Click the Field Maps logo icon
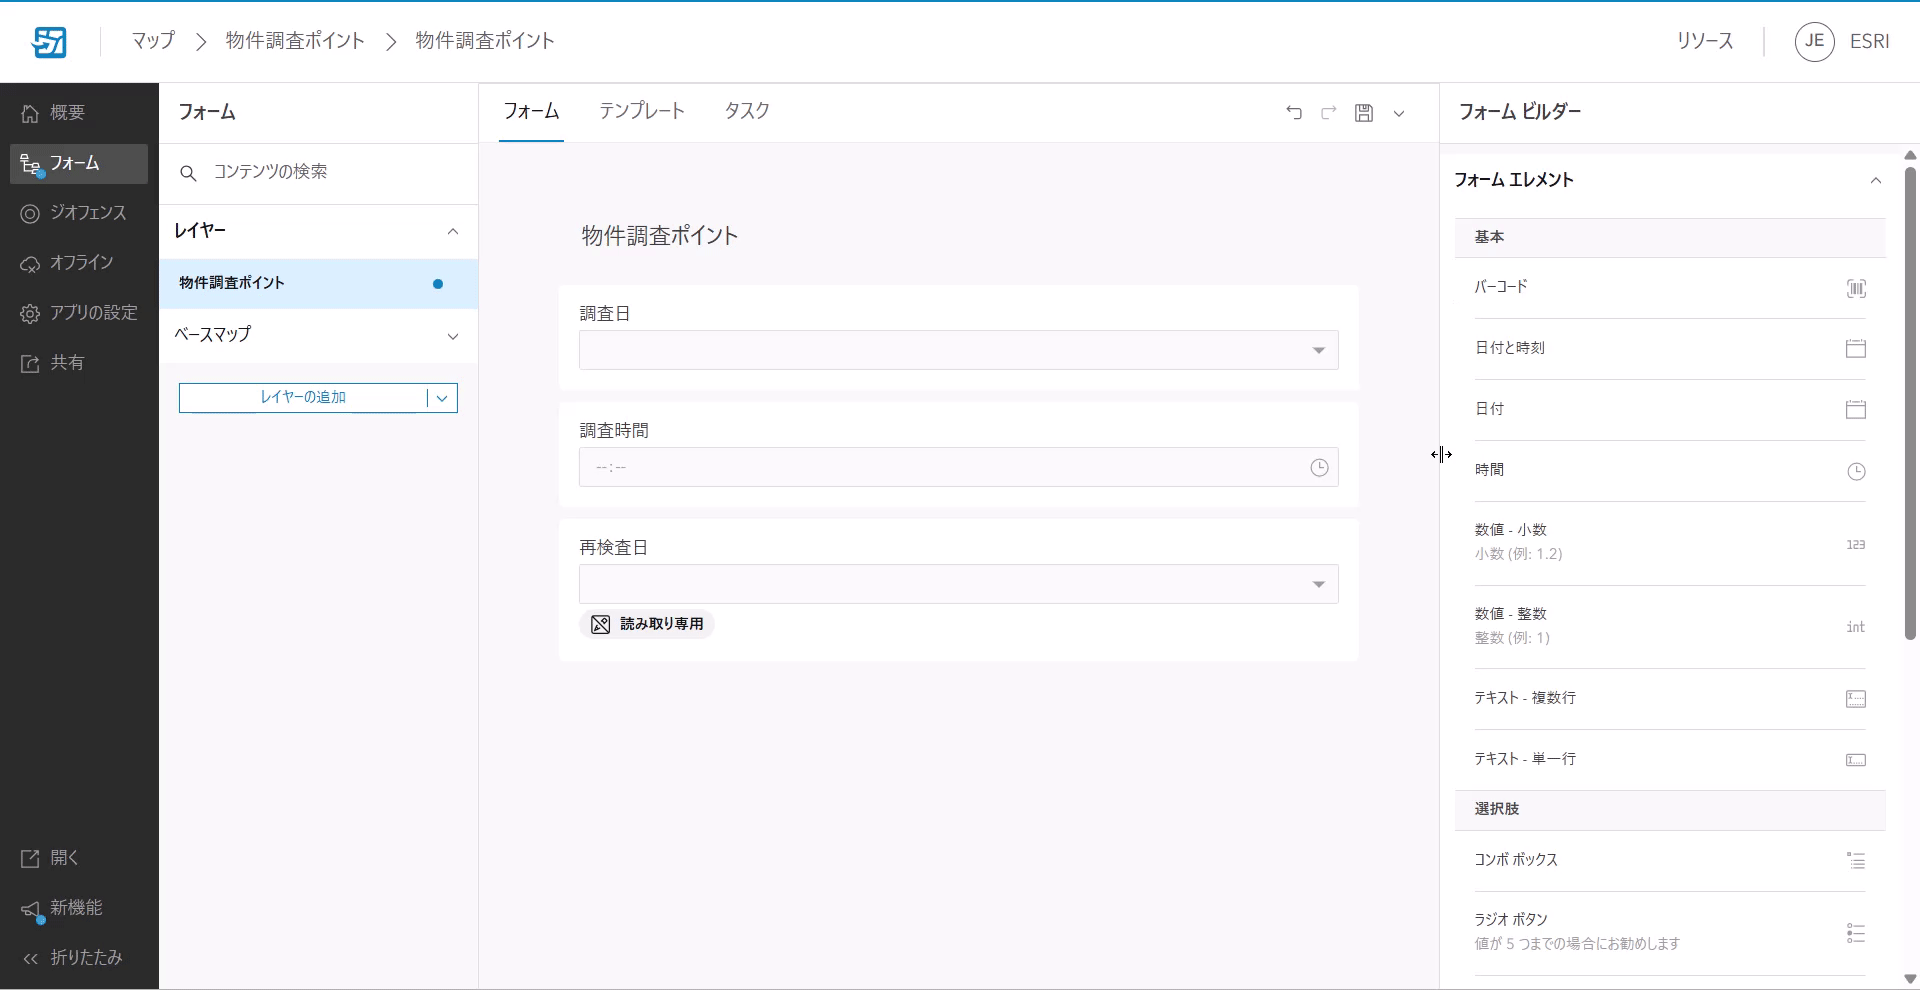The image size is (1920, 990). click(49, 42)
